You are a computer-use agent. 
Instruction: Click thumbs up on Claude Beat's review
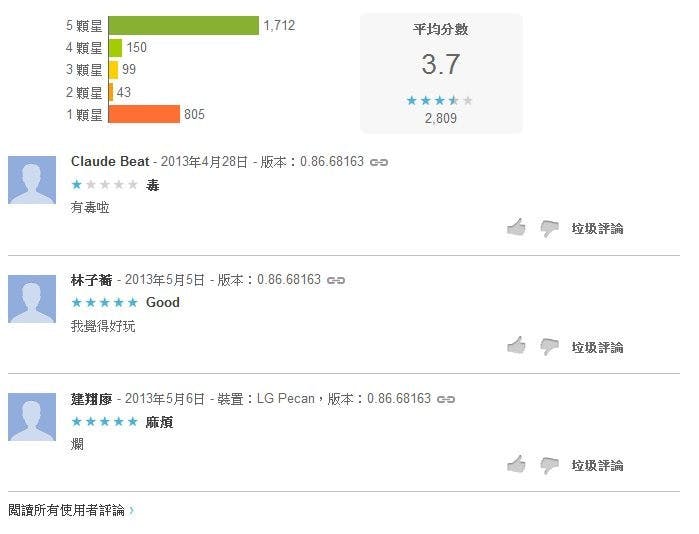pyautogui.click(x=516, y=228)
